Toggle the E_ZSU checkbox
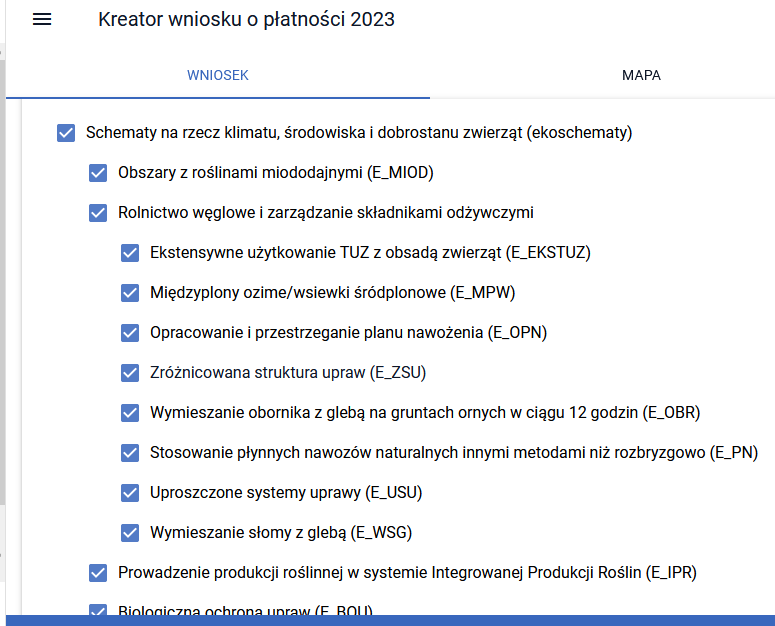Screen dimensions: 775x626 (130, 372)
